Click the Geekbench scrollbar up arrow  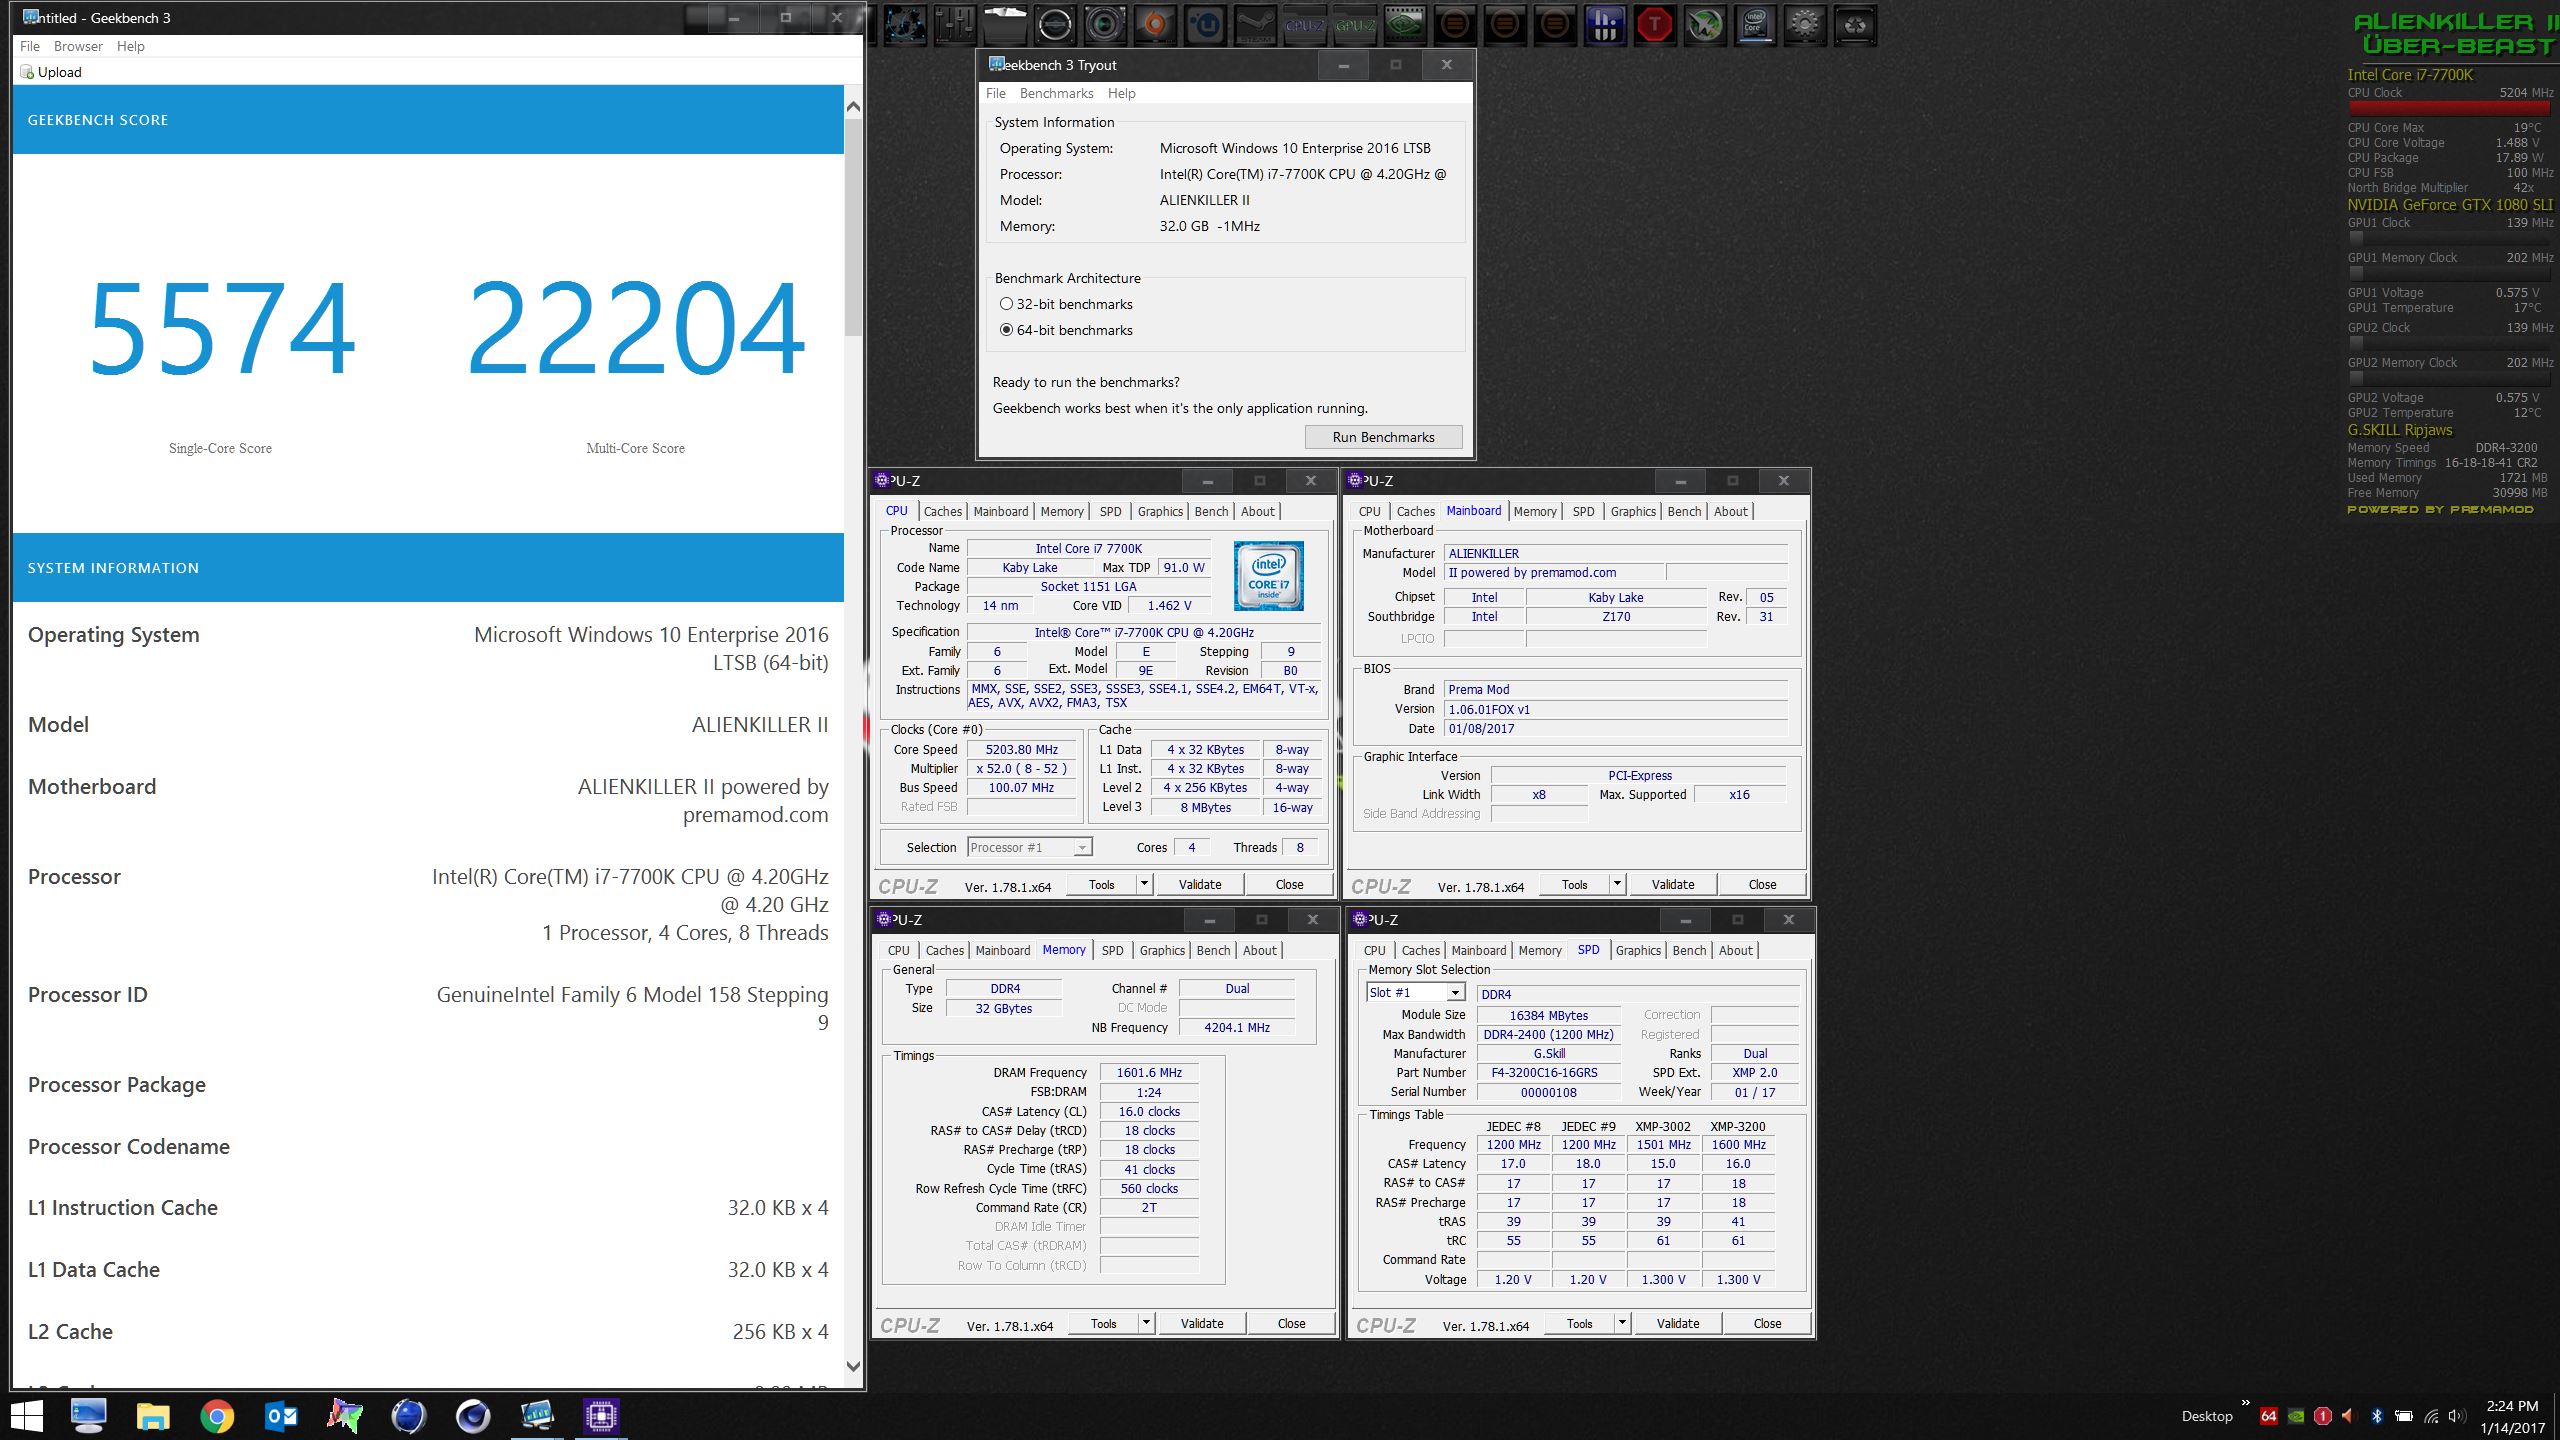point(853,106)
